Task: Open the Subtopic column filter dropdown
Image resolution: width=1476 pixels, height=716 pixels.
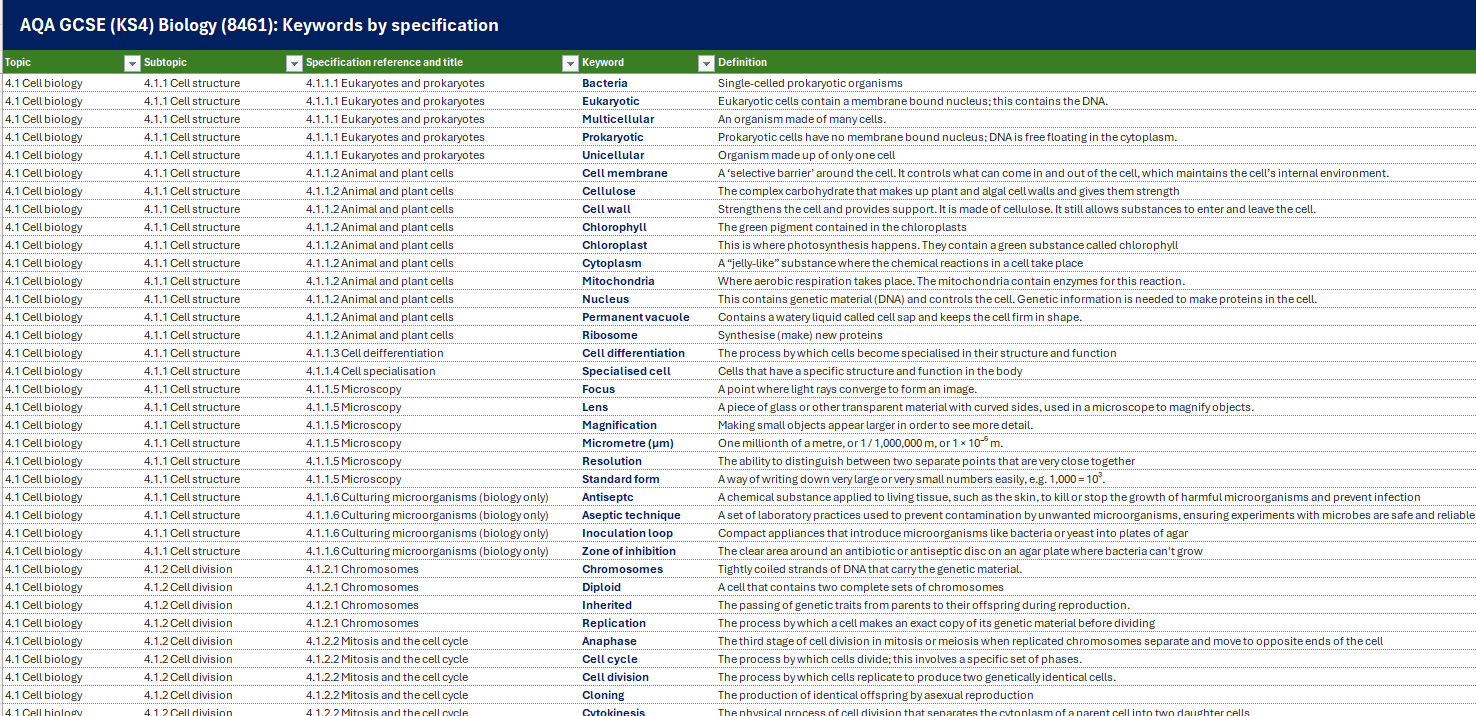Action: pyautogui.click(x=294, y=63)
